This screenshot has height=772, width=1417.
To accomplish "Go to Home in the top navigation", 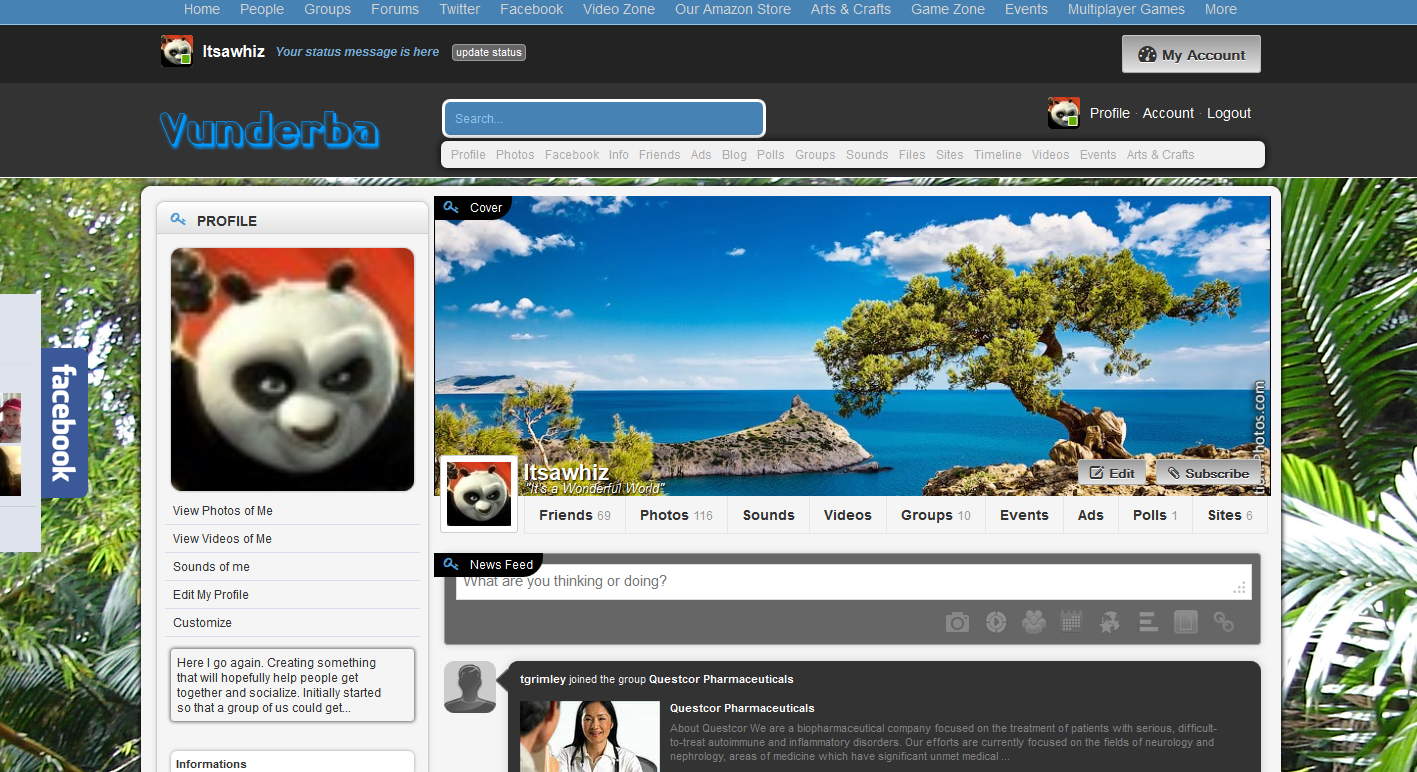I will click(x=202, y=9).
